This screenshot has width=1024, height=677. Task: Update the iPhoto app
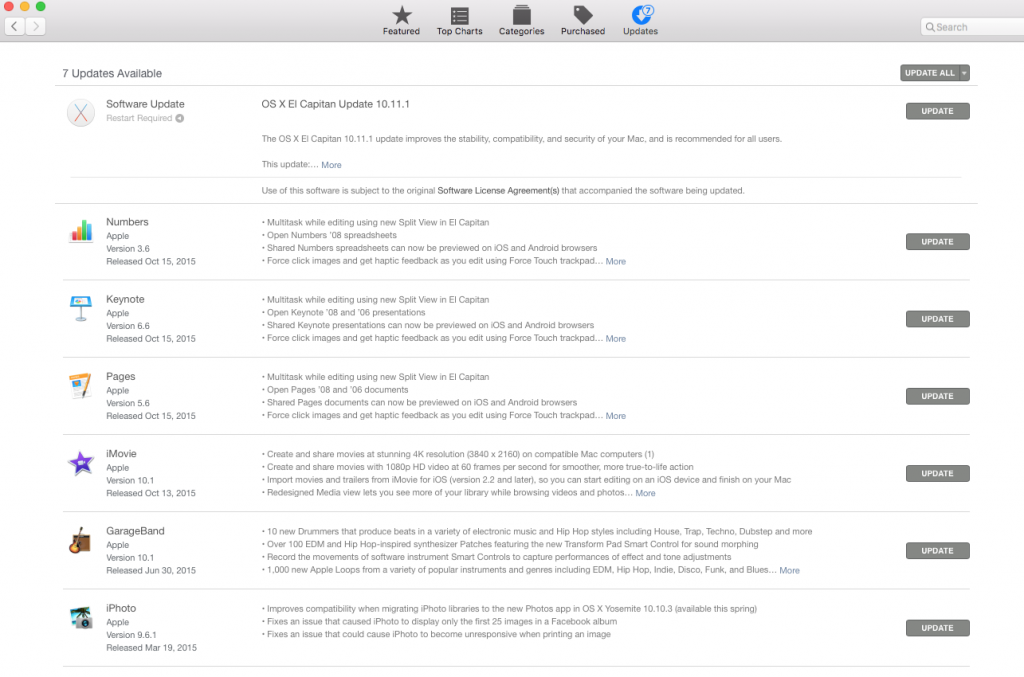tap(937, 628)
